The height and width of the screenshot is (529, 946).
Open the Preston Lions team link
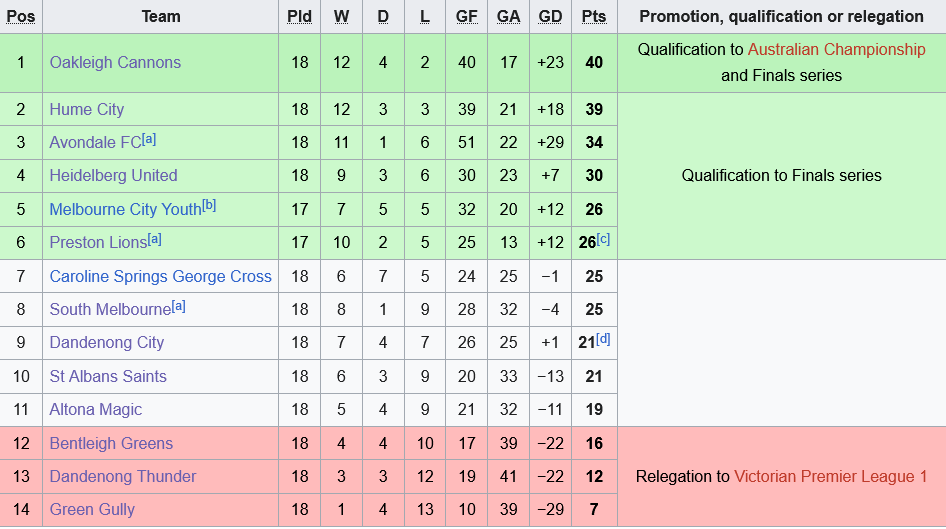[98, 242]
